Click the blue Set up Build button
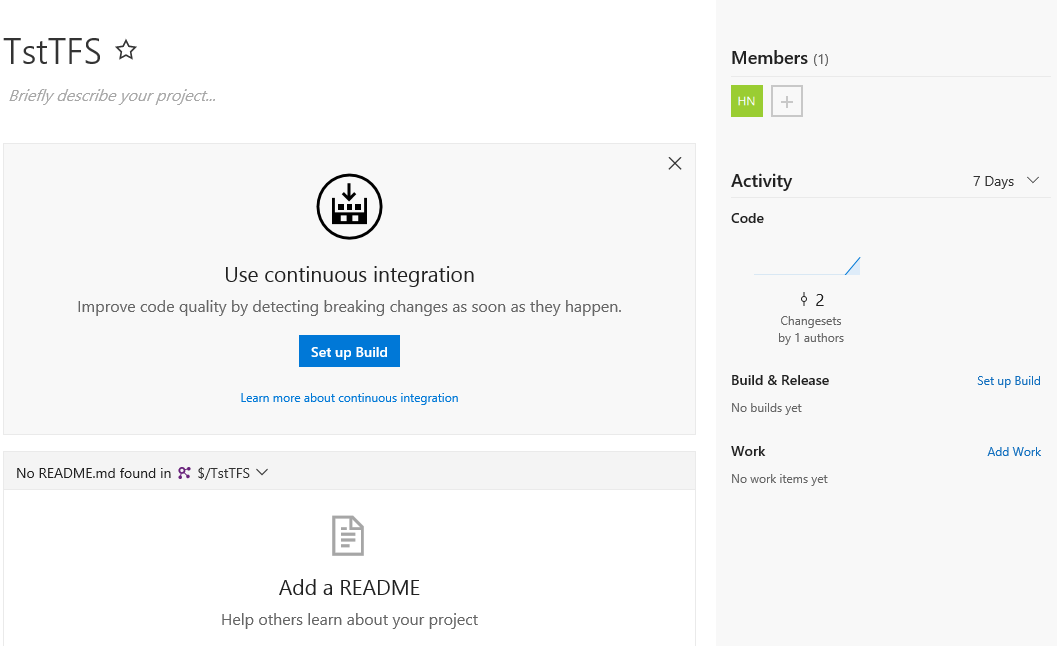This screenshot has width=1057, height=646. pos(349,351)
